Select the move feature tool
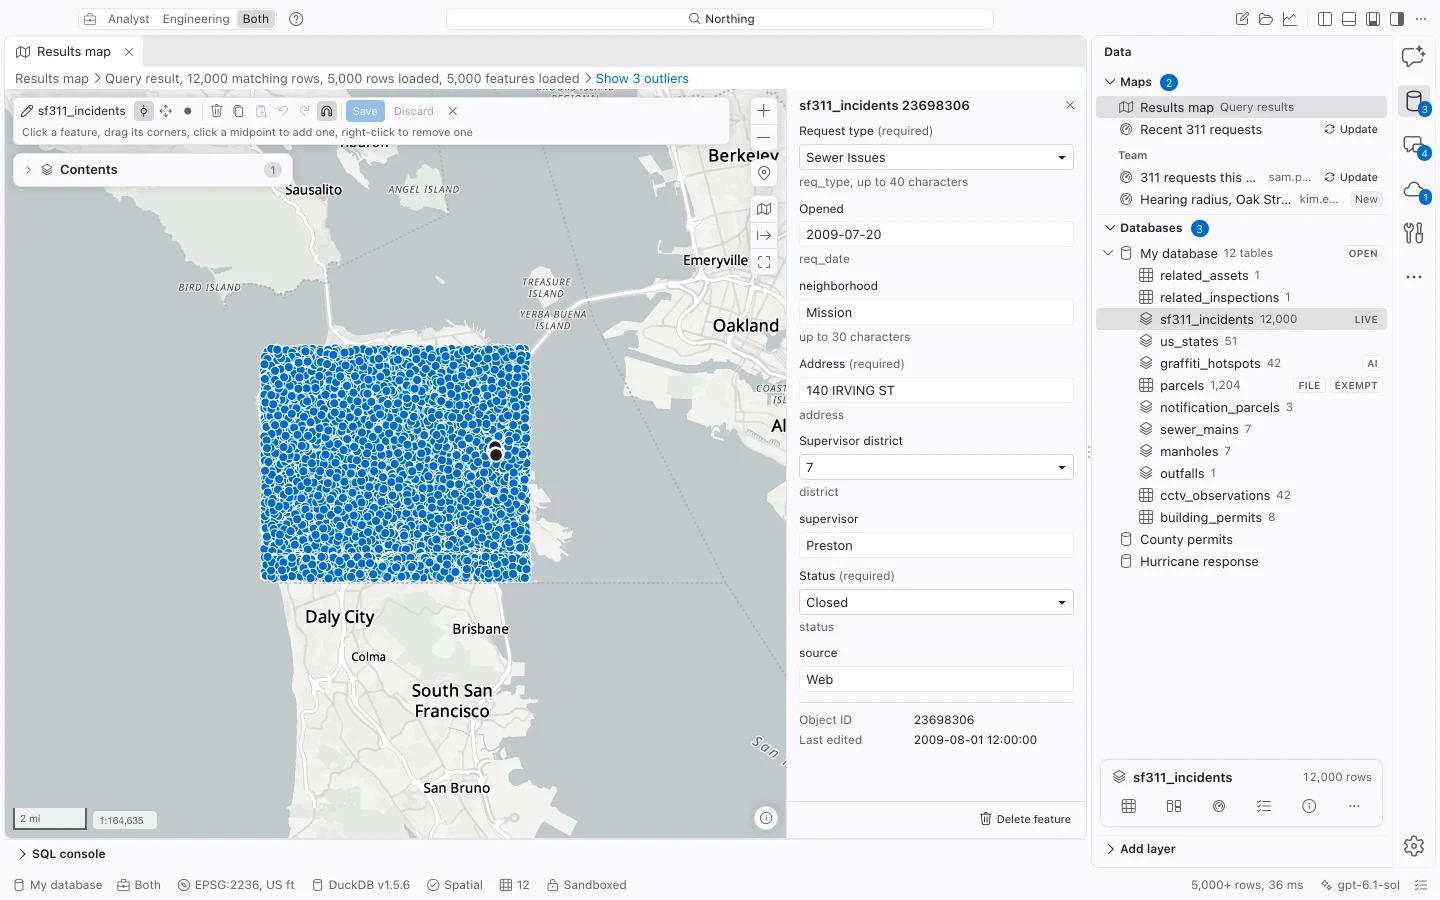 (166, 111)
